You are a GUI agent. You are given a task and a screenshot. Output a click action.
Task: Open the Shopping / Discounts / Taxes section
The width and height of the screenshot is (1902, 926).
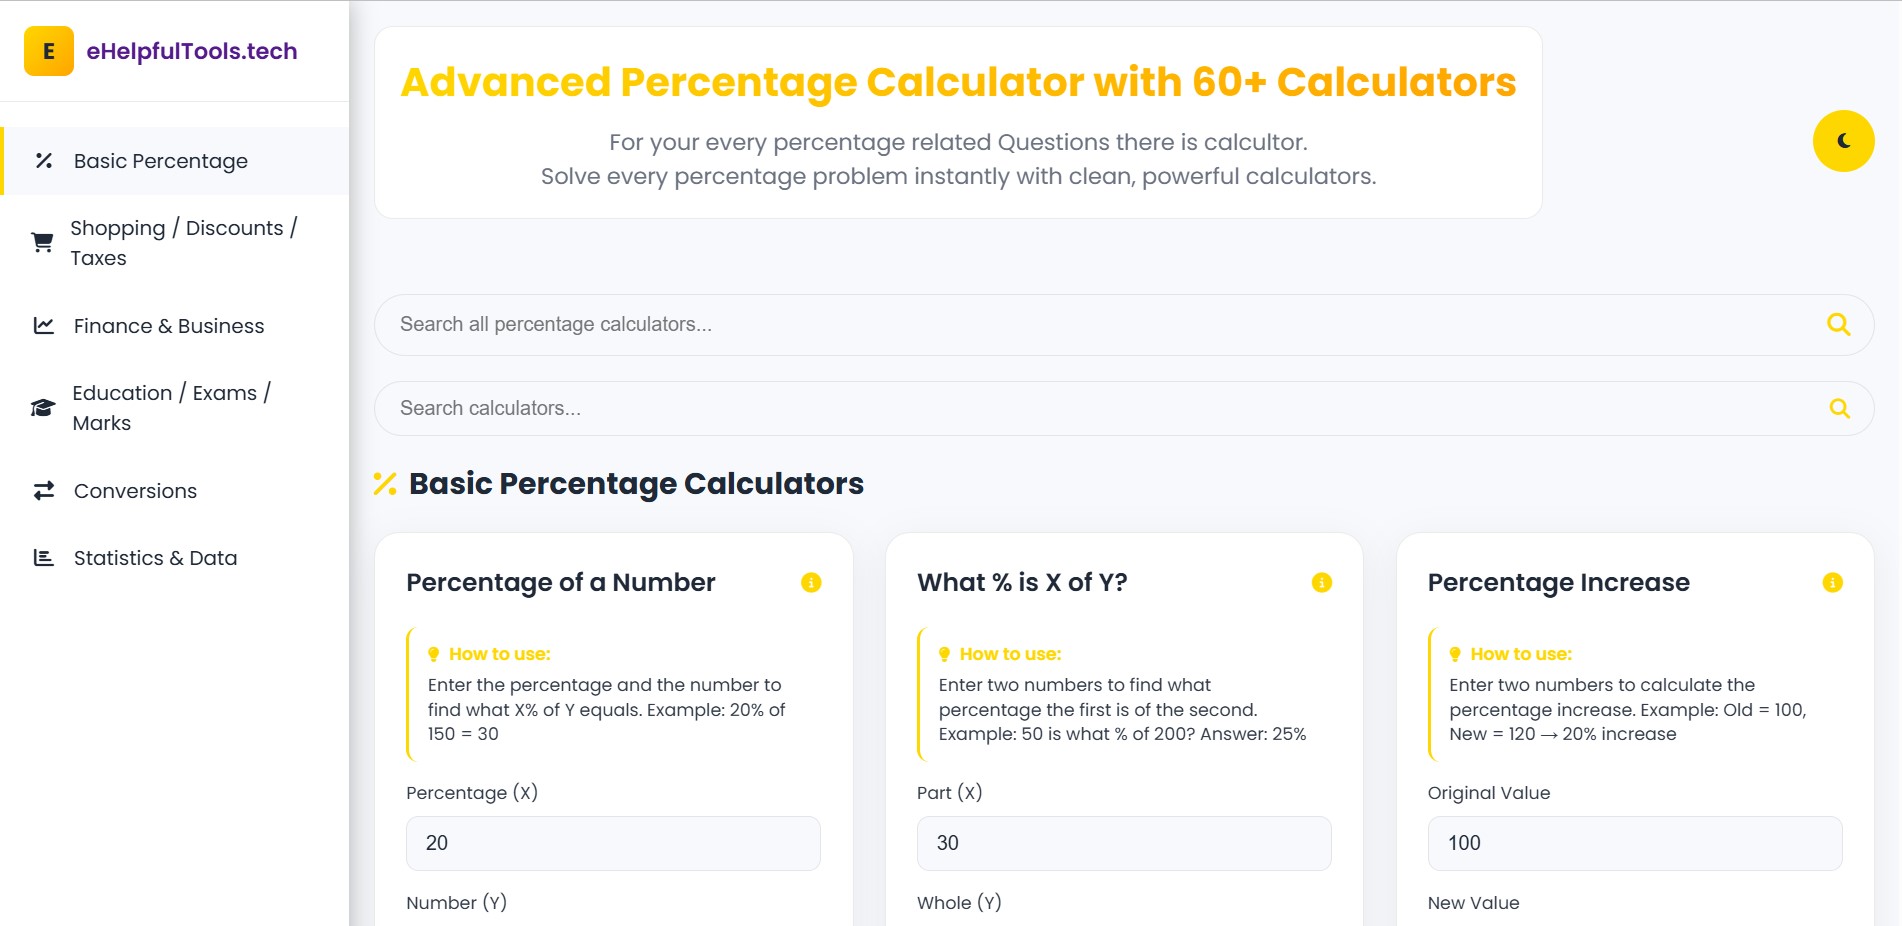coord(183,242)
